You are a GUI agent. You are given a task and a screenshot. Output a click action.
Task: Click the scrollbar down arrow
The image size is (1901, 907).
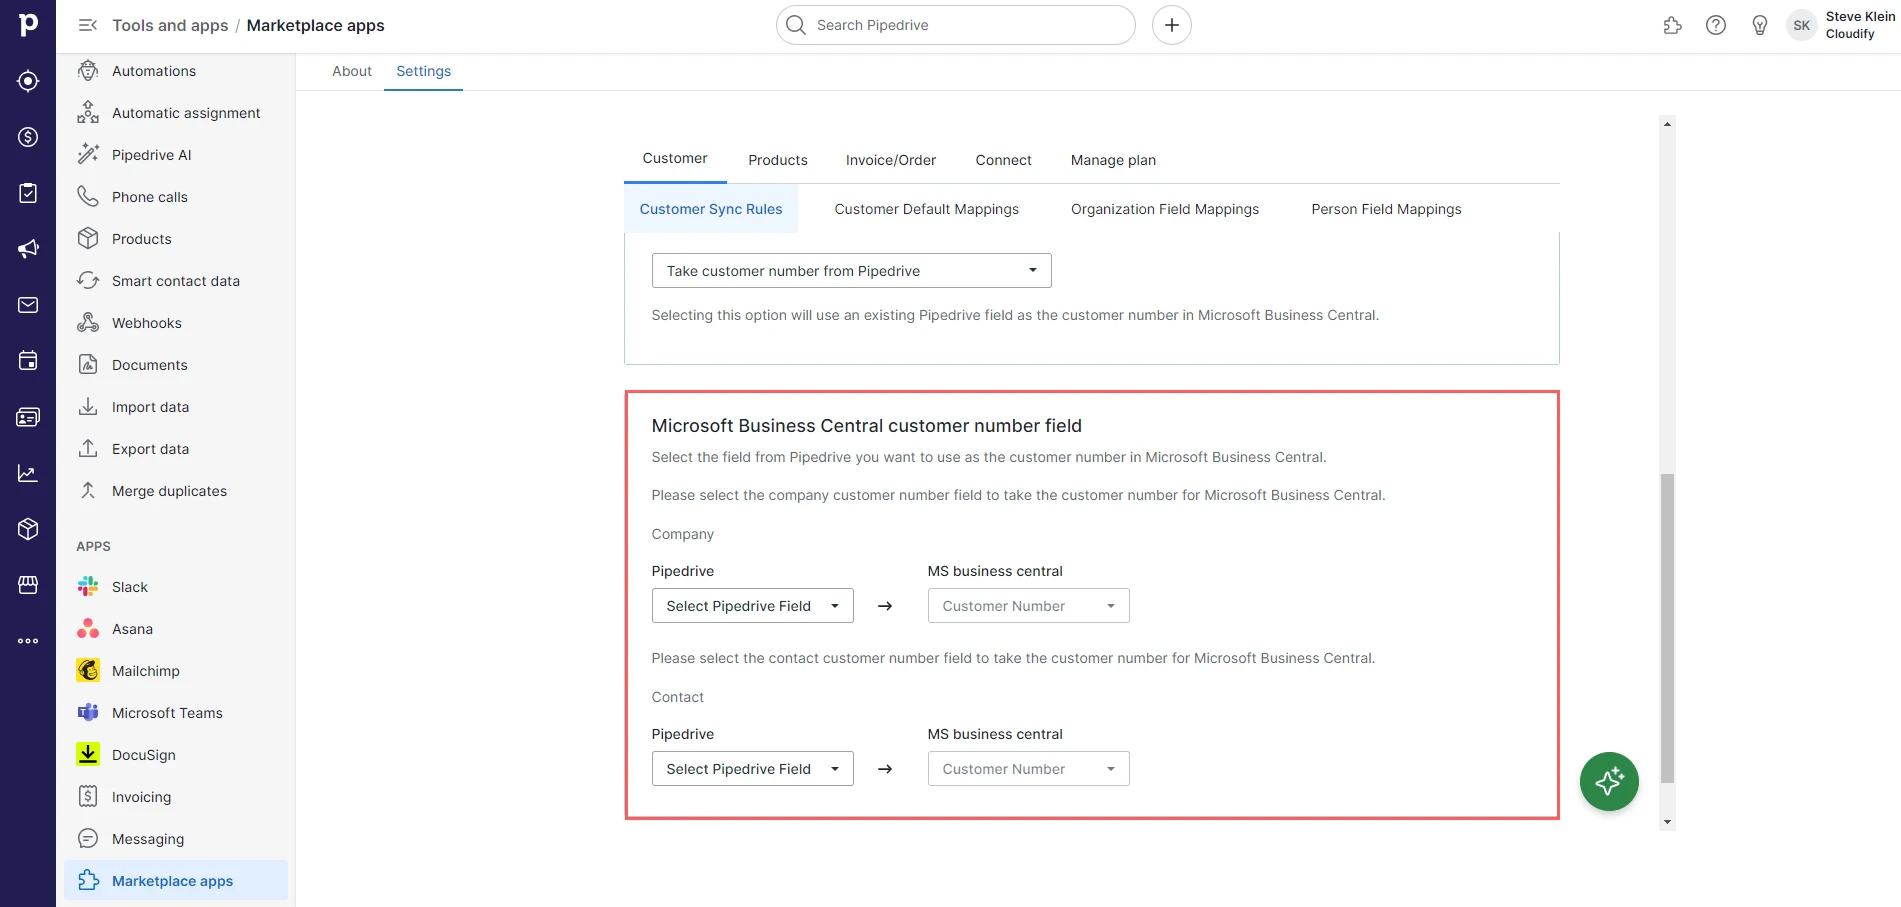pyautogui.click(x=1667, y=822)
